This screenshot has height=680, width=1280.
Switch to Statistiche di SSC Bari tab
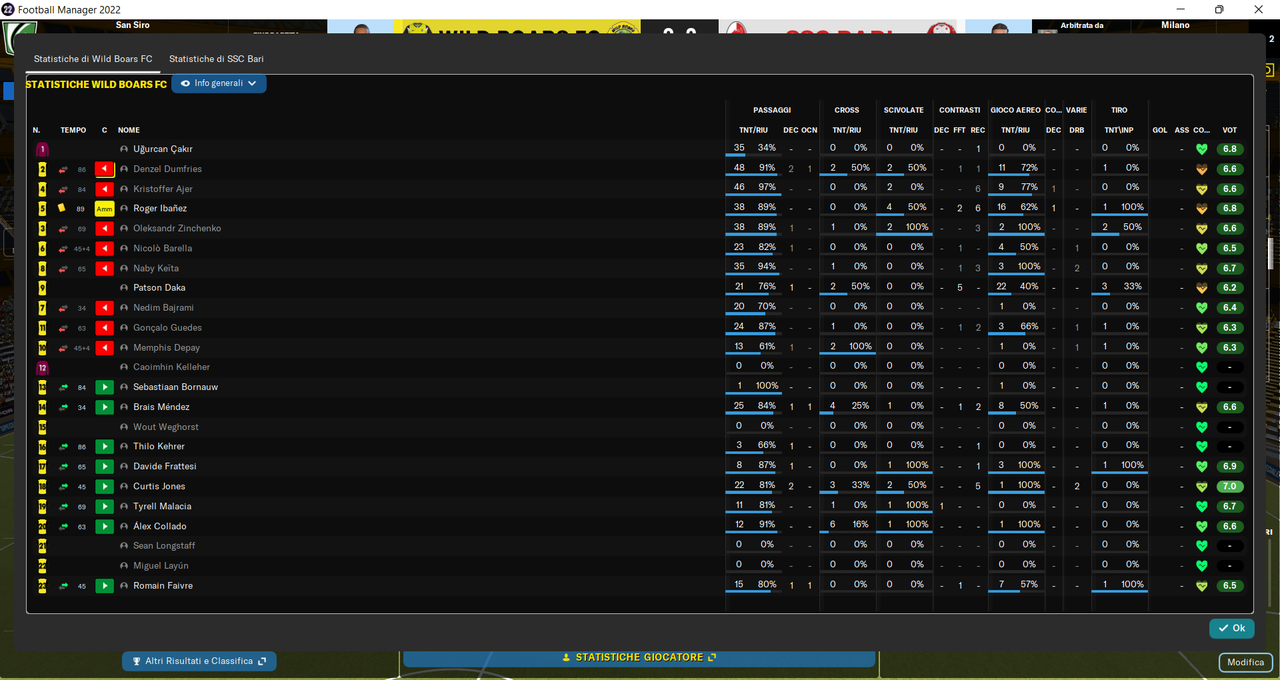pyautogui.click(x=216, y=59)
